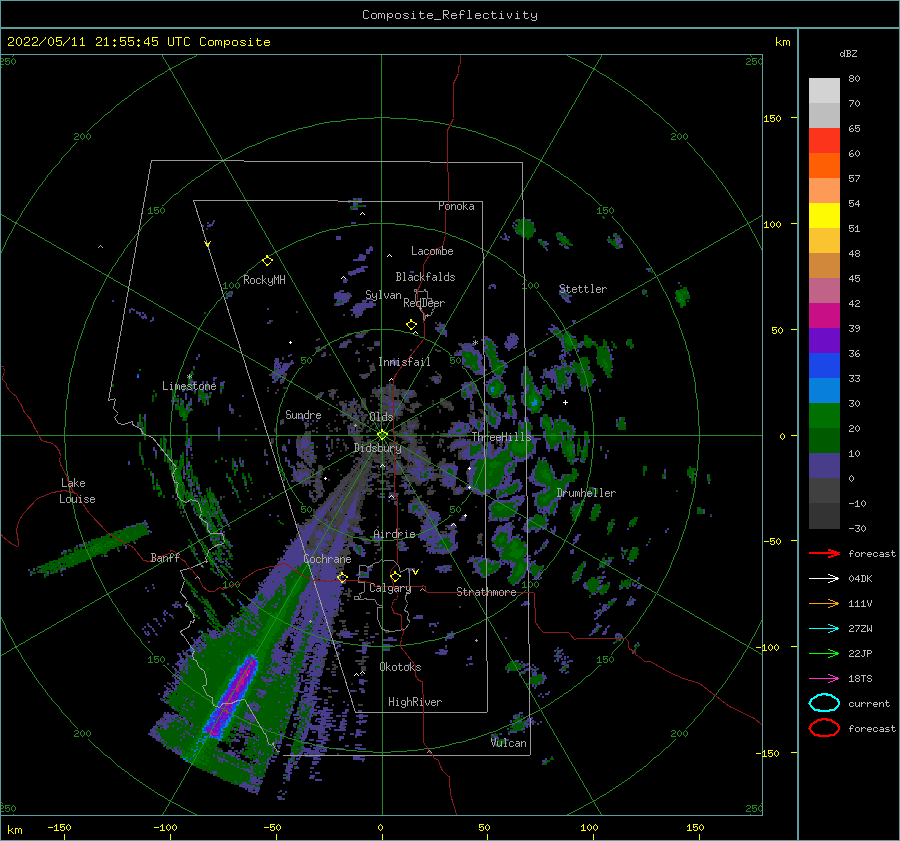The image size is (900, 841).
Task: Select the orange 111V arrow icon
Action: click(824, 603)
